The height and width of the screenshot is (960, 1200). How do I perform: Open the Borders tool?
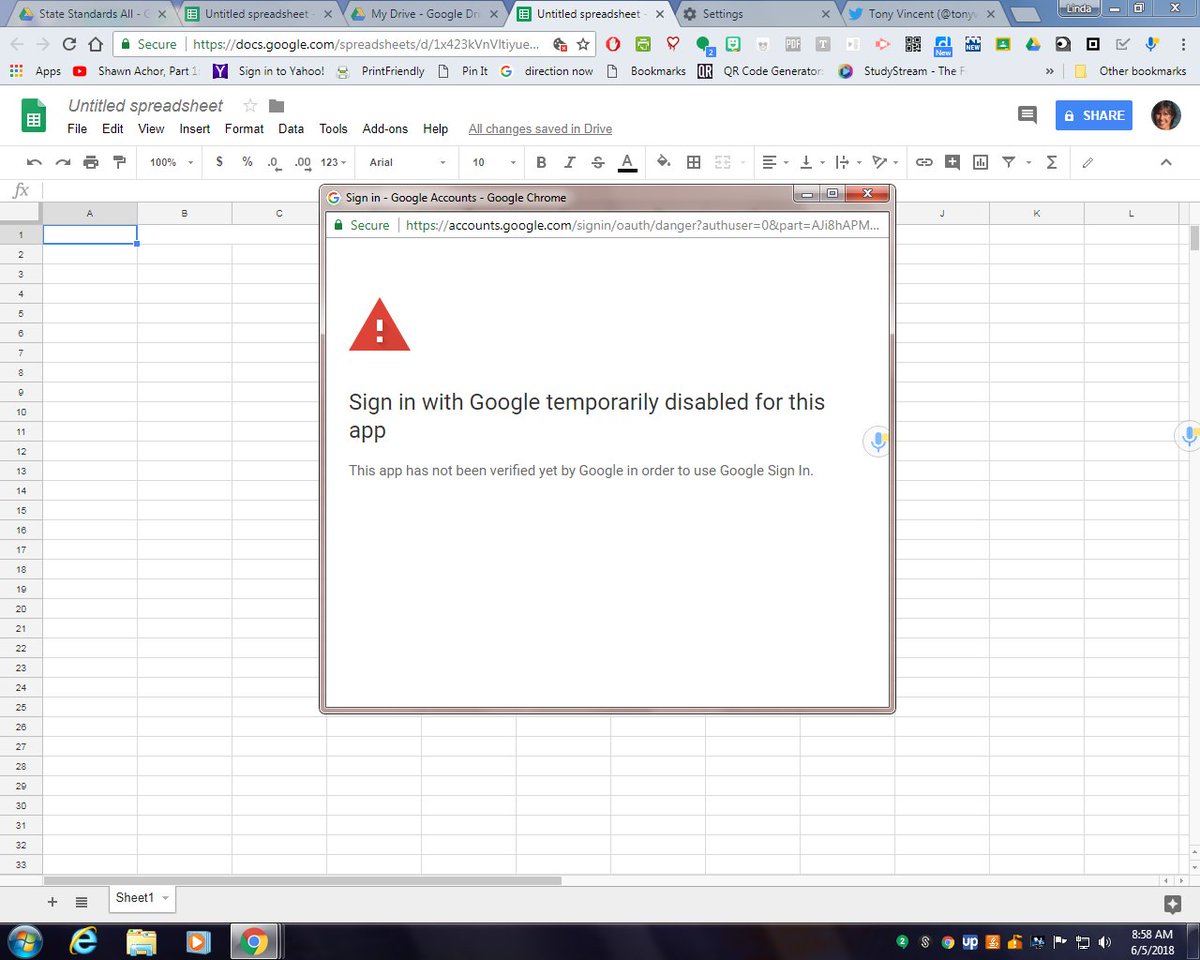pos(693,162)
